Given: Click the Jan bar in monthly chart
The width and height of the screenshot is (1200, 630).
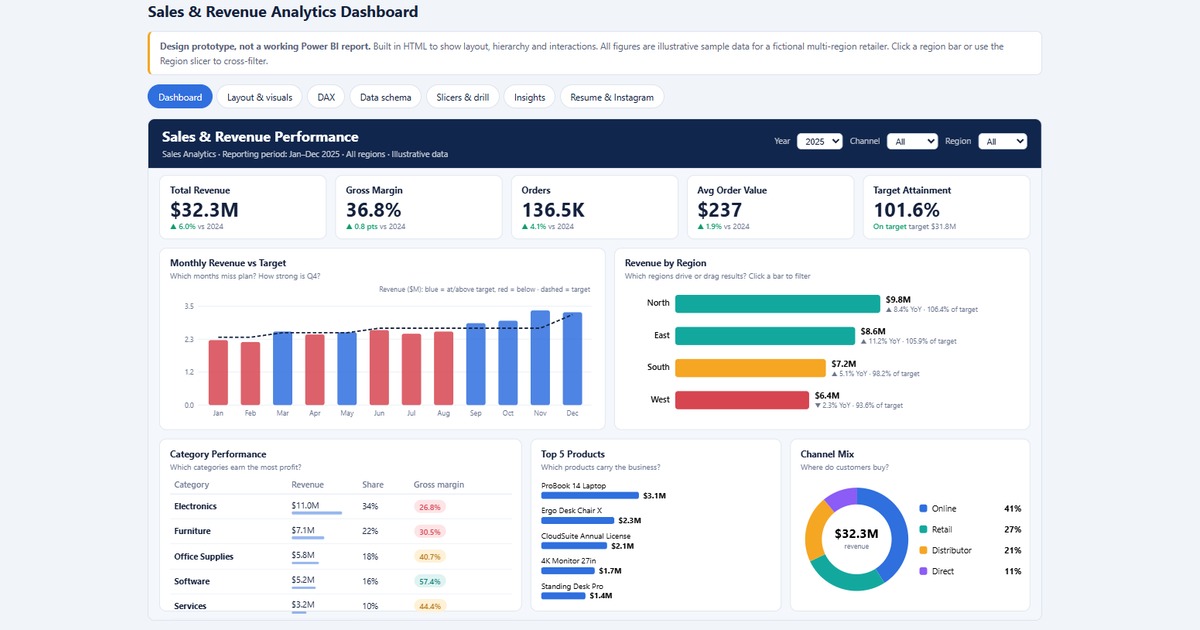Looking at the screenshot, I should tap(218, 372).
